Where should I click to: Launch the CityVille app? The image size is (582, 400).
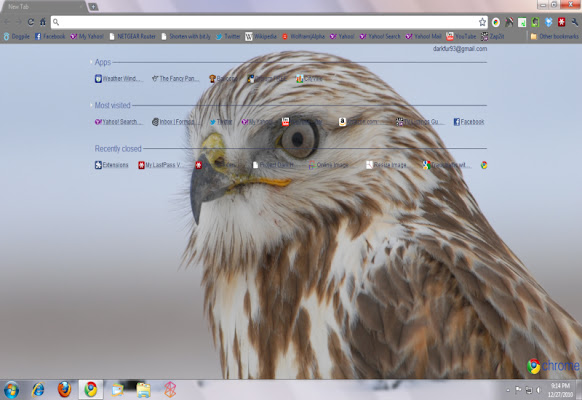(x=309, y=79)
